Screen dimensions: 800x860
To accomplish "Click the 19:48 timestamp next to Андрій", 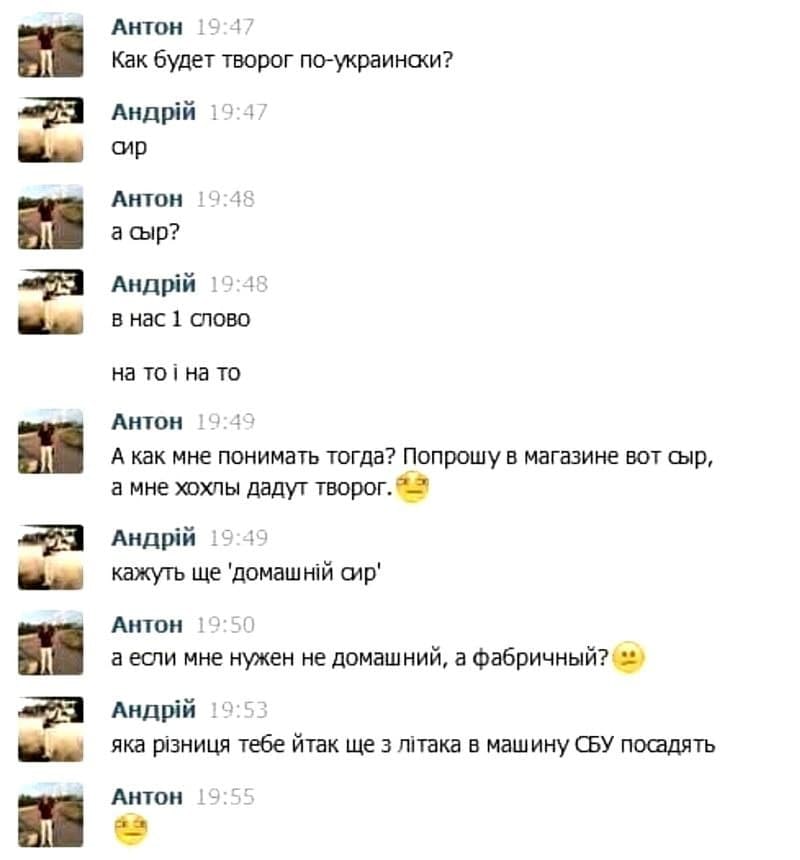I will coord(239,285).
